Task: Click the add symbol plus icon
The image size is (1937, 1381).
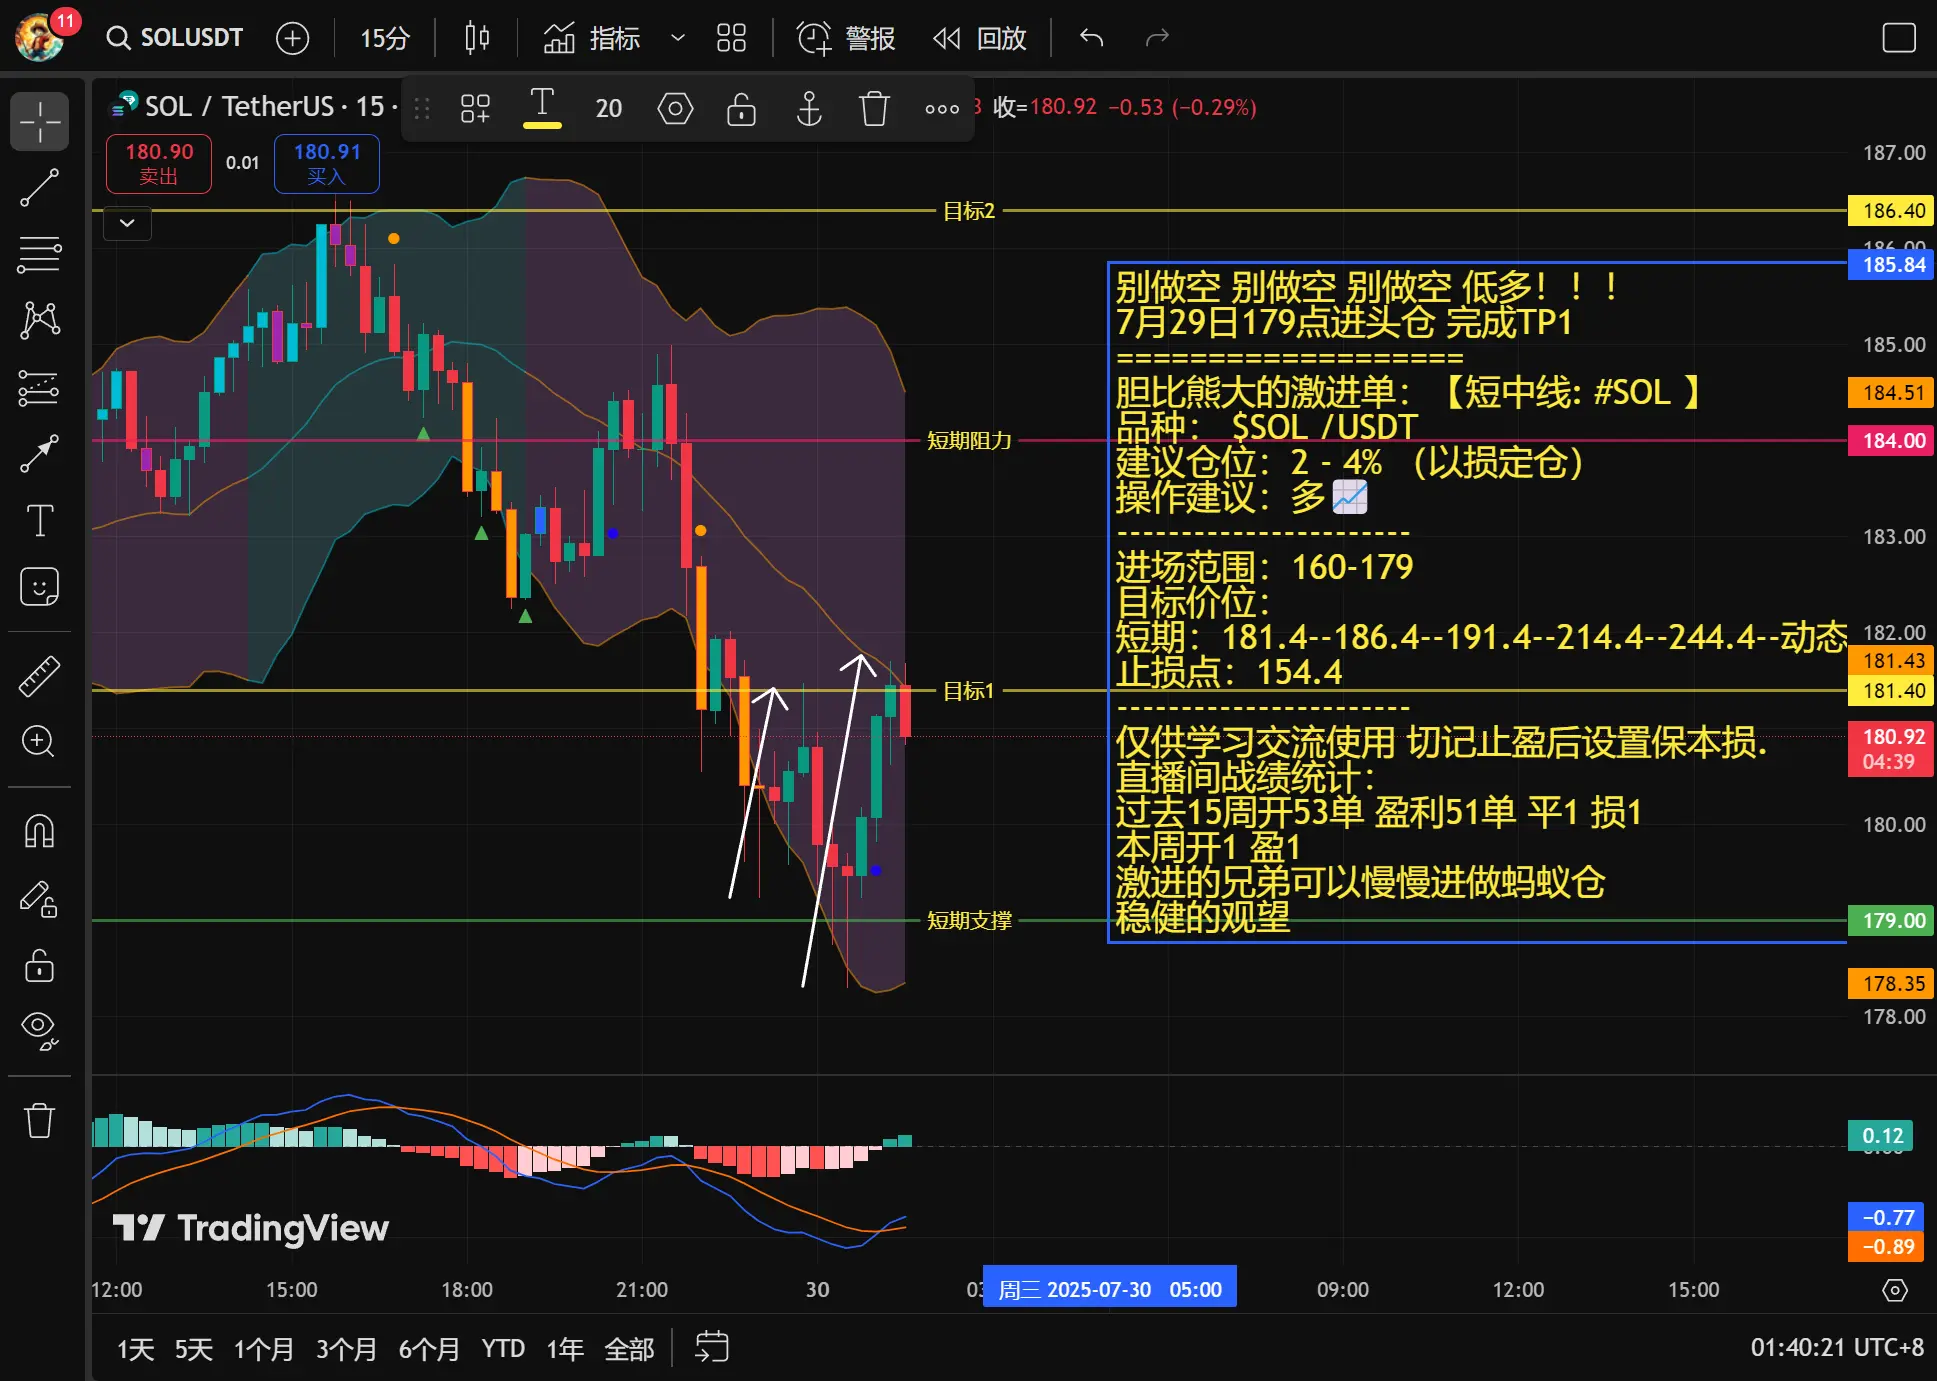Action: click(292, 38)
